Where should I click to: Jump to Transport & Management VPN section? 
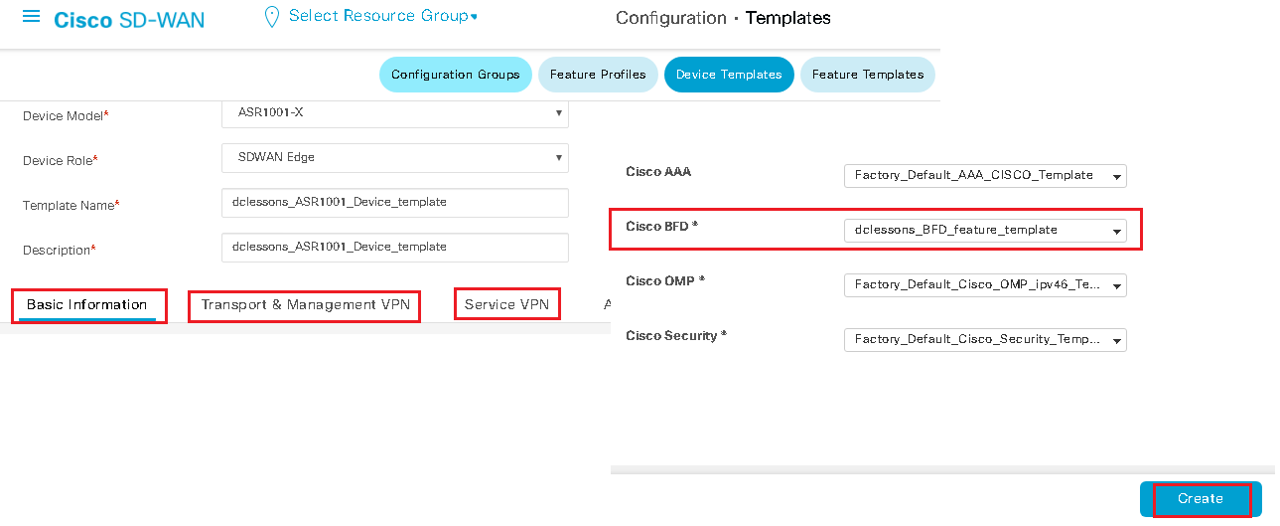pyautogui.click(x=305, y=305)
